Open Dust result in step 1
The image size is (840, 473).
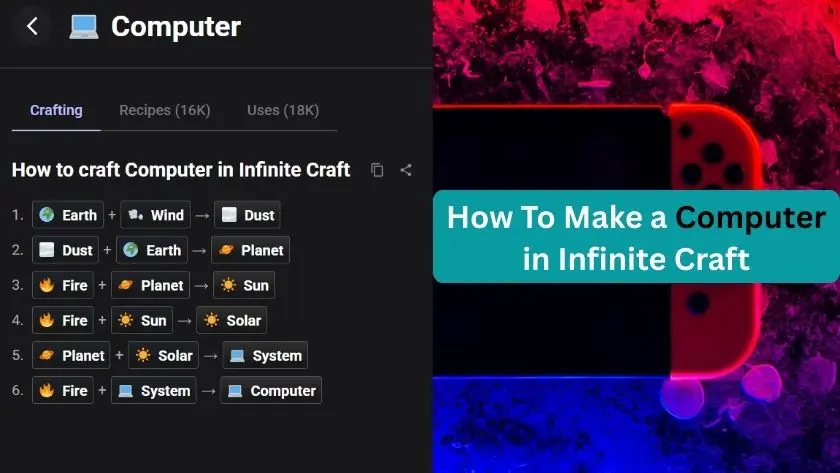pos(248,215)
